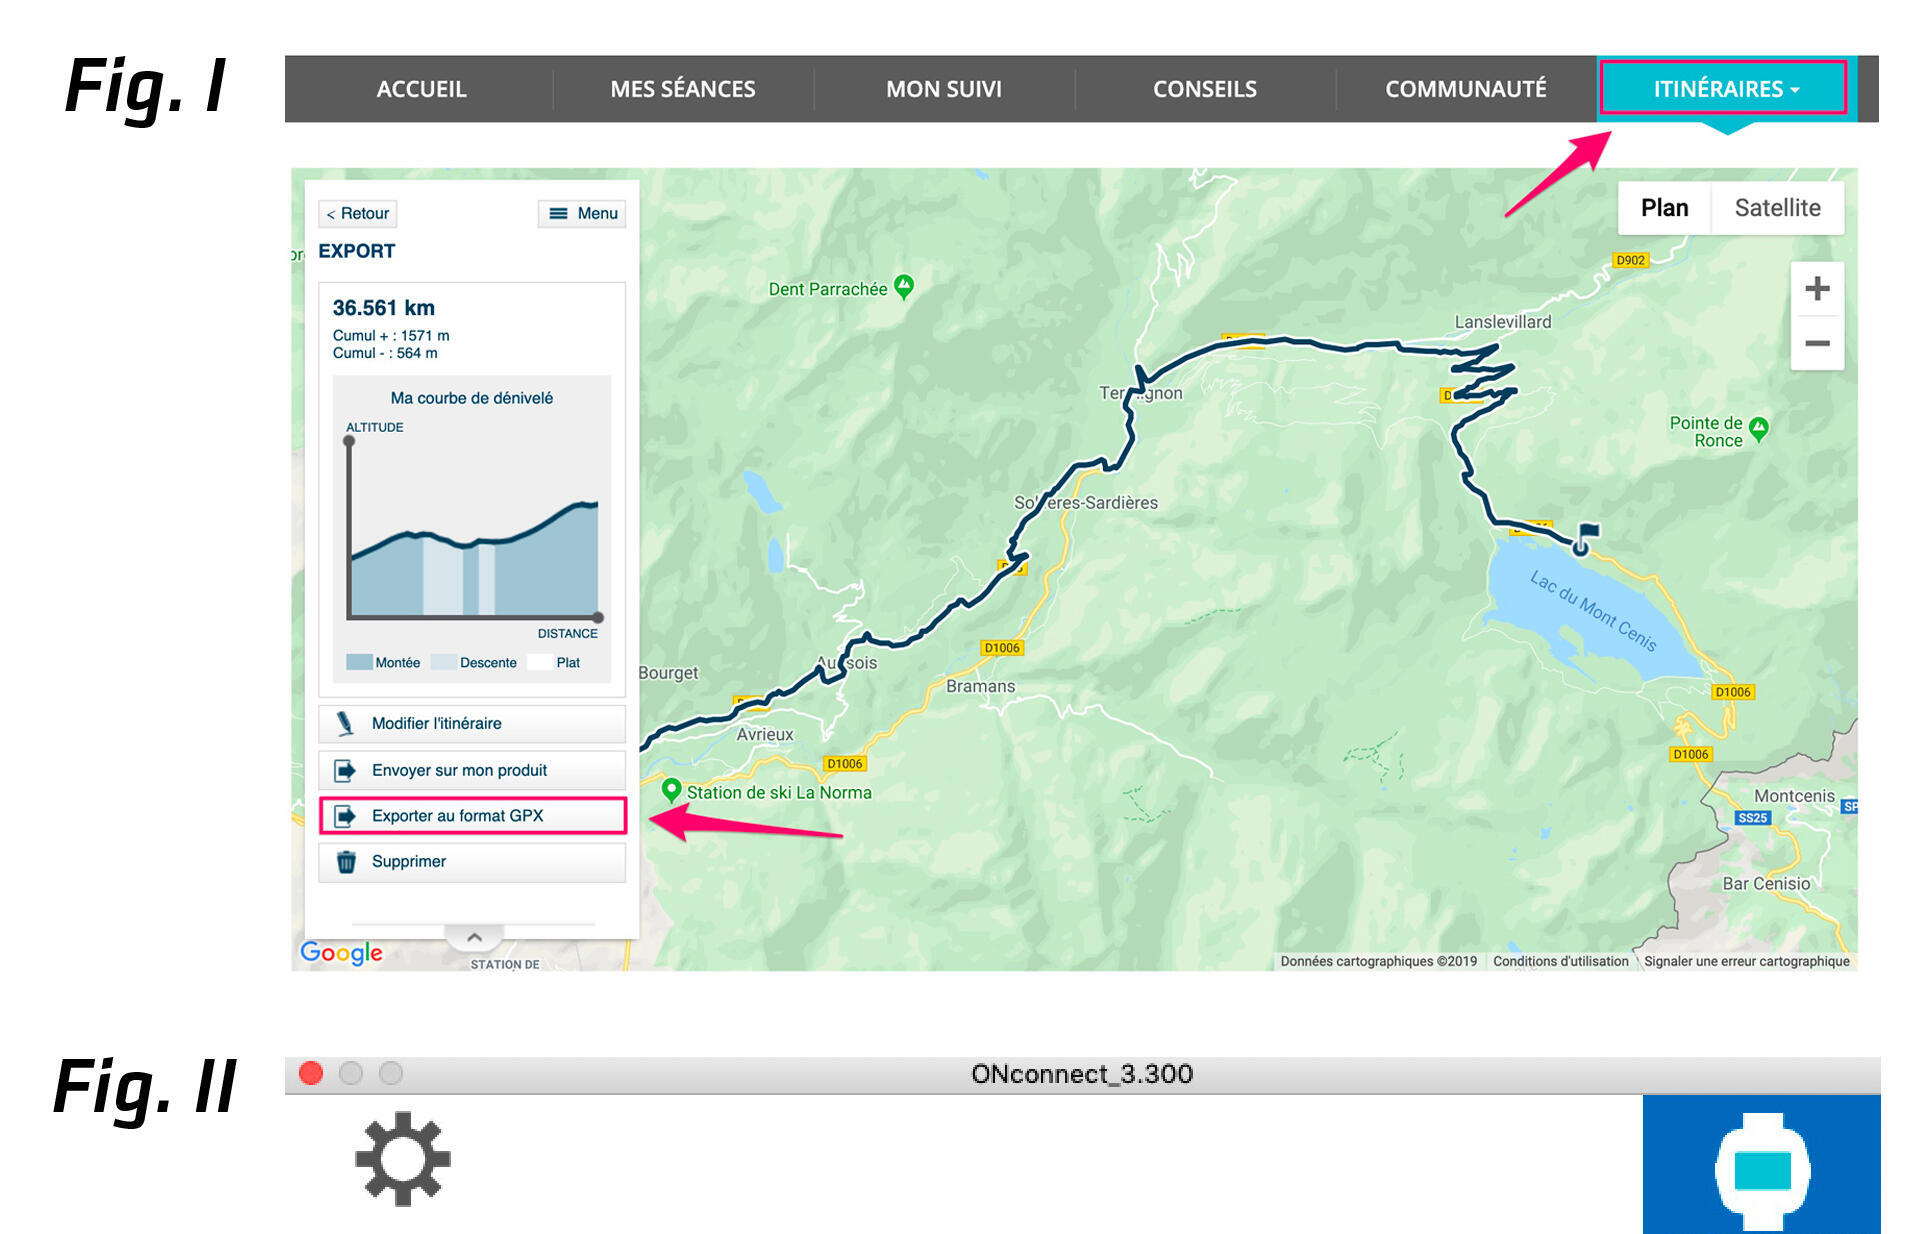The height and width of the screenshot is (1234, 1906).
Task: Zoom out with the map minus button
Action: 1817,343
